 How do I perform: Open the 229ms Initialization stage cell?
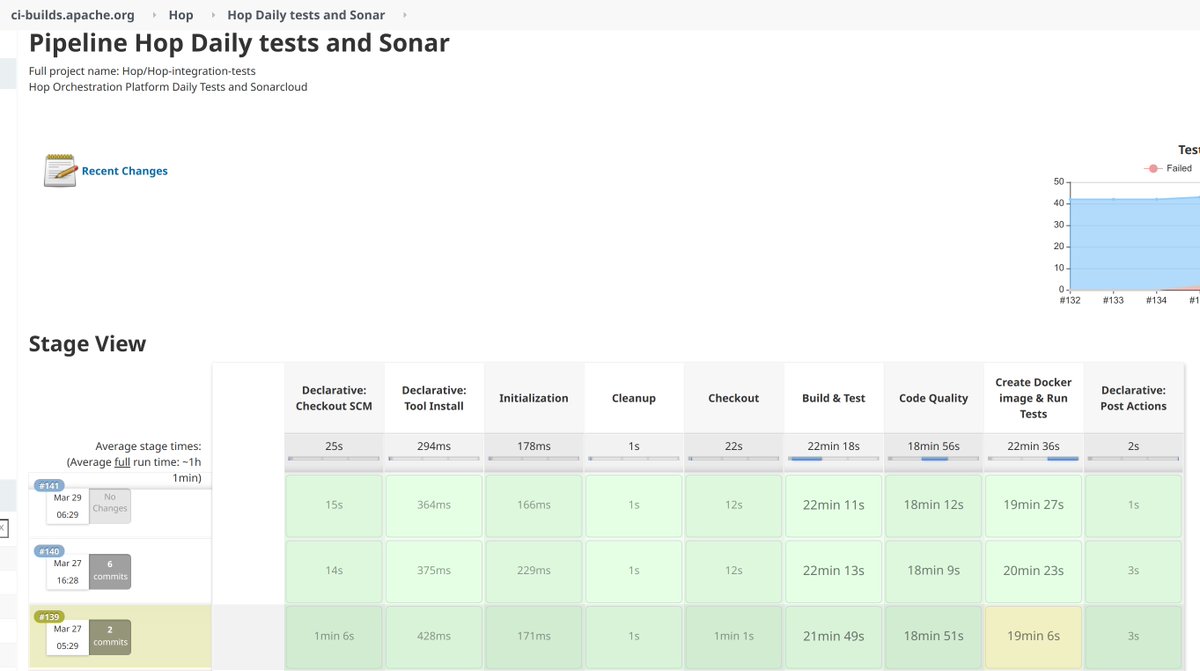[x=534, y=570]
